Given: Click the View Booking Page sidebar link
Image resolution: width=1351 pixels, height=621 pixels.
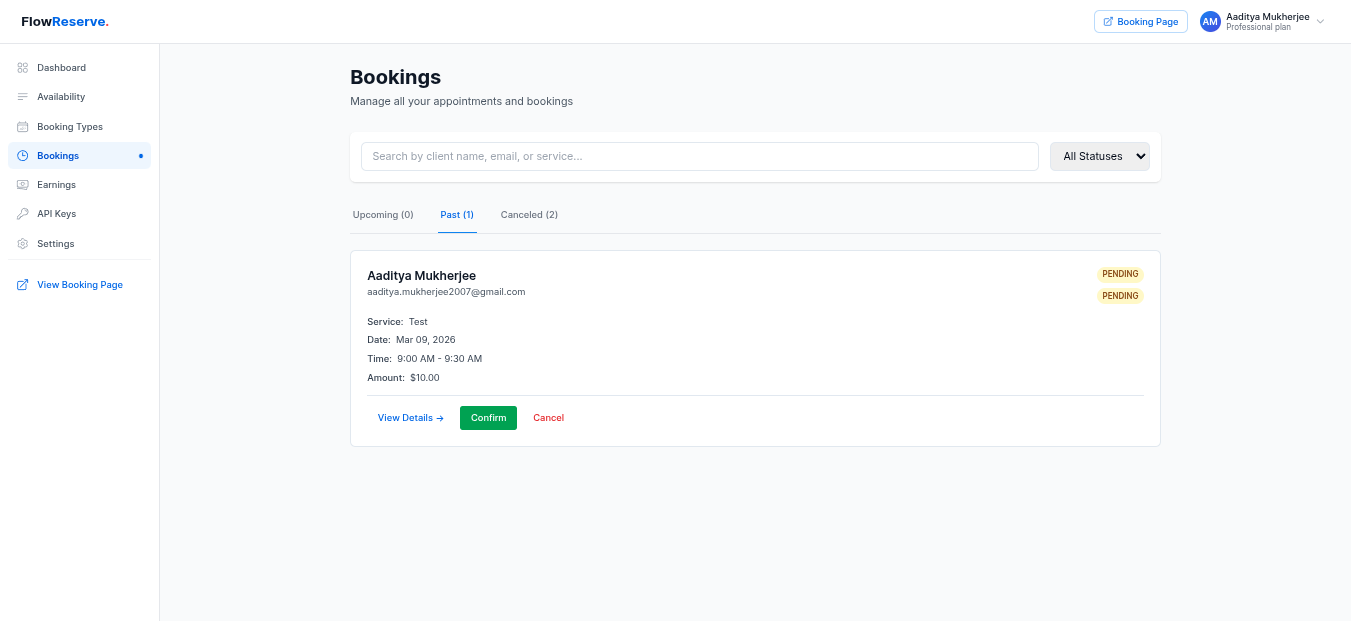Looking at the screenshot, I should 79,284.
